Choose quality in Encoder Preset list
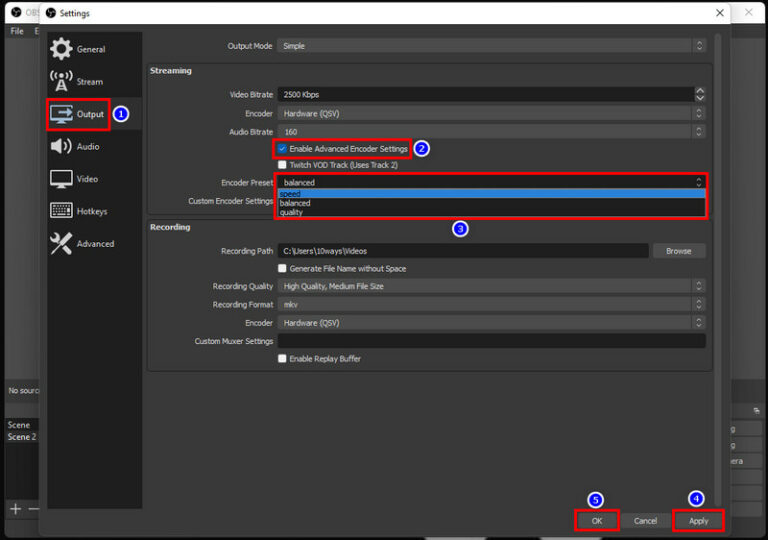Screen dimensions: 768x540 click(292, 212)
